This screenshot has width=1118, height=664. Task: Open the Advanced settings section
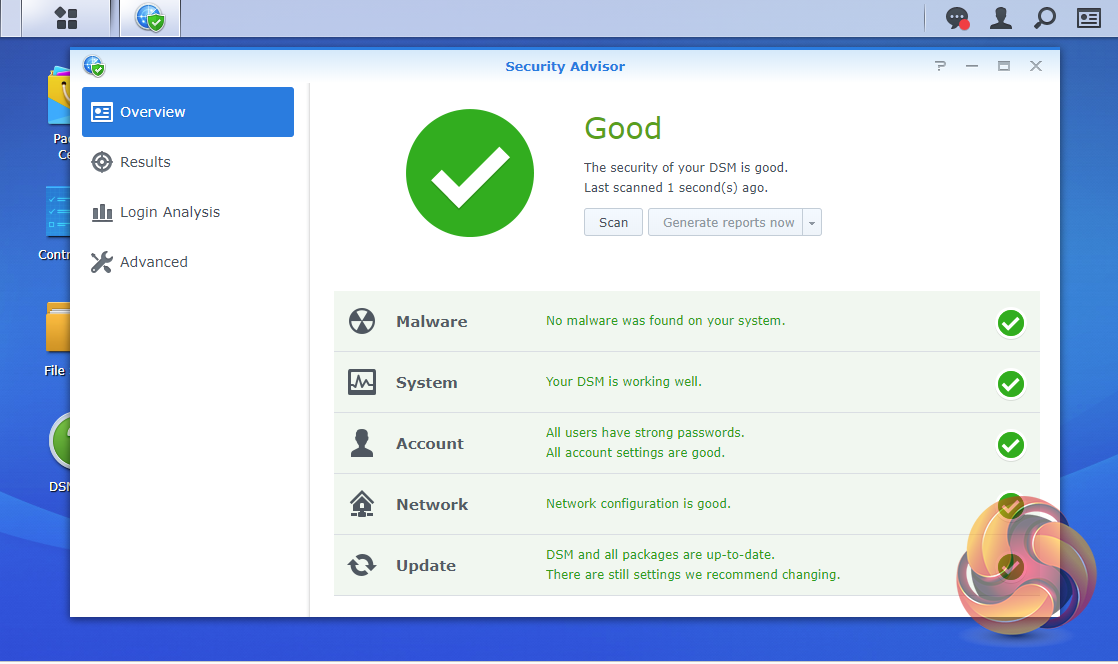click(x=188, y=262)
